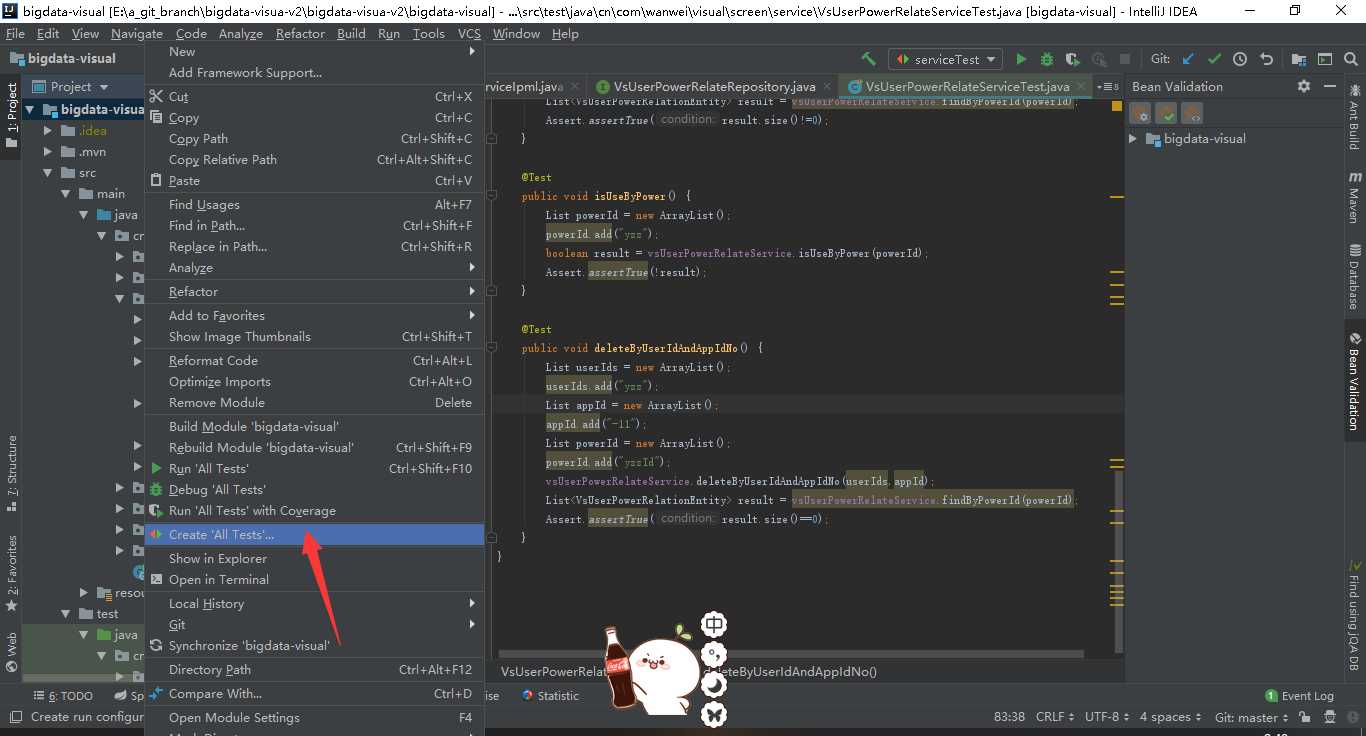Select Reformat Code in context menu
This screenshot has height=736, width=1366.
coord(314,360)
